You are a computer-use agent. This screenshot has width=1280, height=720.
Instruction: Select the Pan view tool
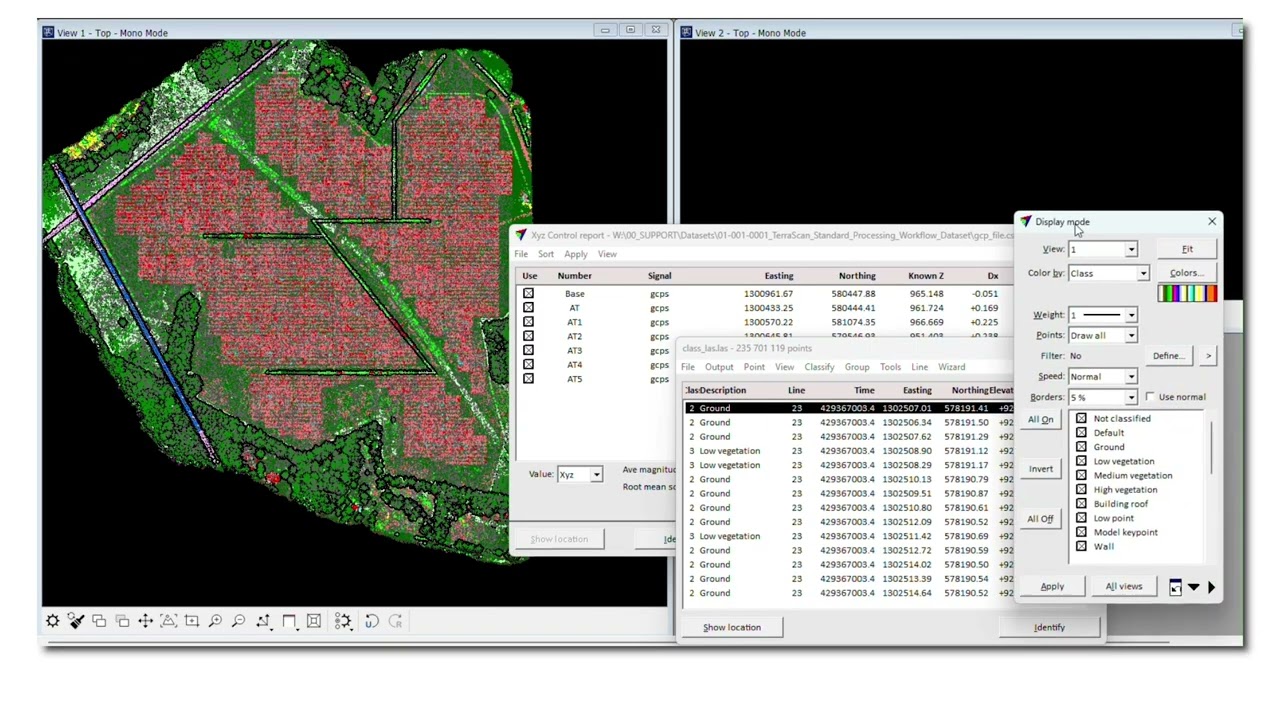(145, 621)
